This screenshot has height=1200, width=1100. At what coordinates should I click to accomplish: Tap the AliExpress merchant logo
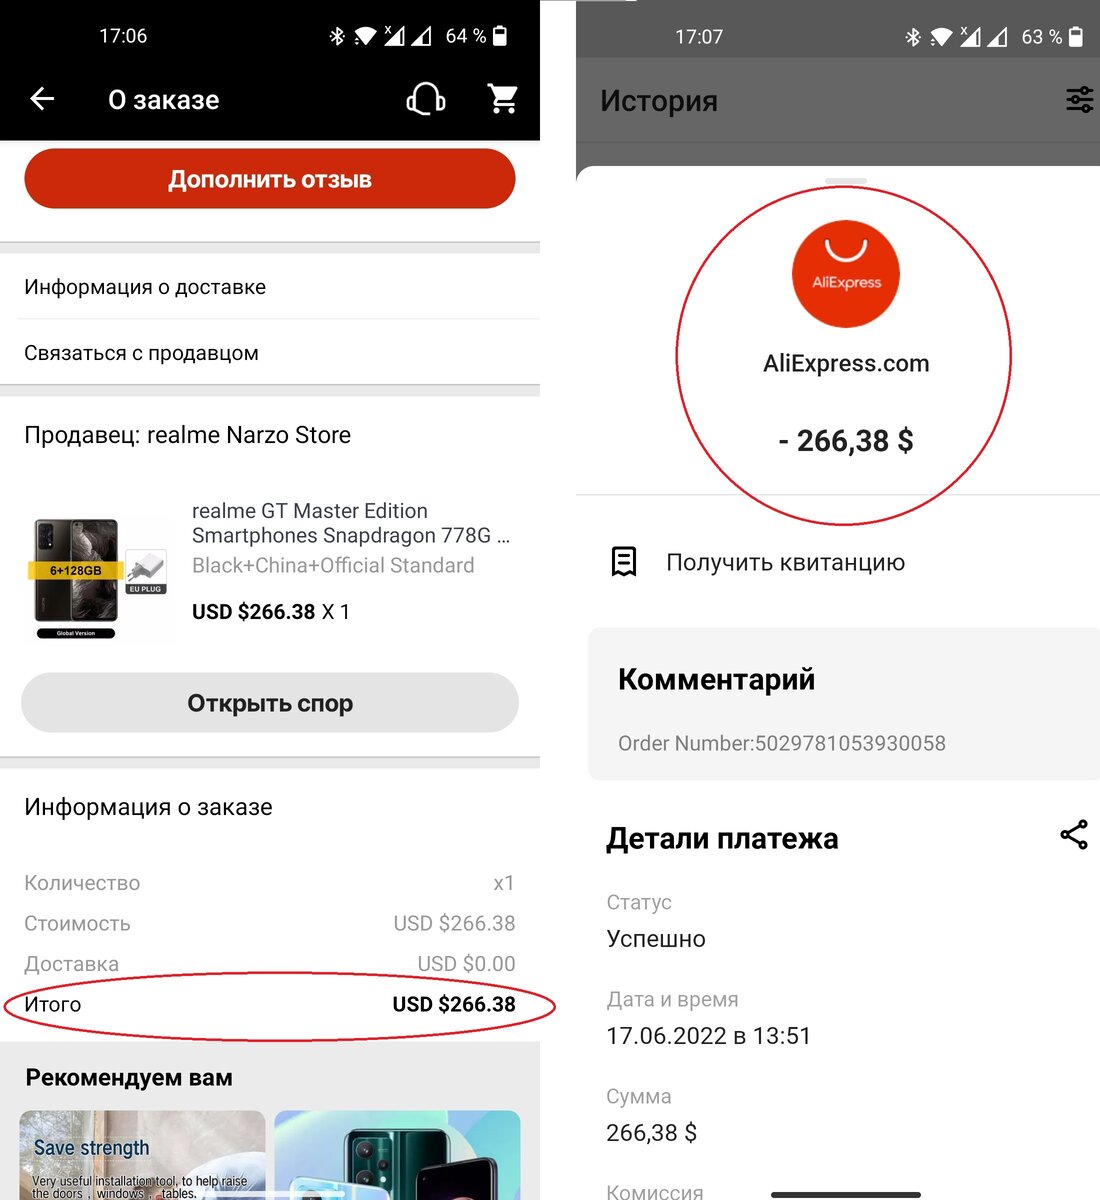click(x=846, y=274)
